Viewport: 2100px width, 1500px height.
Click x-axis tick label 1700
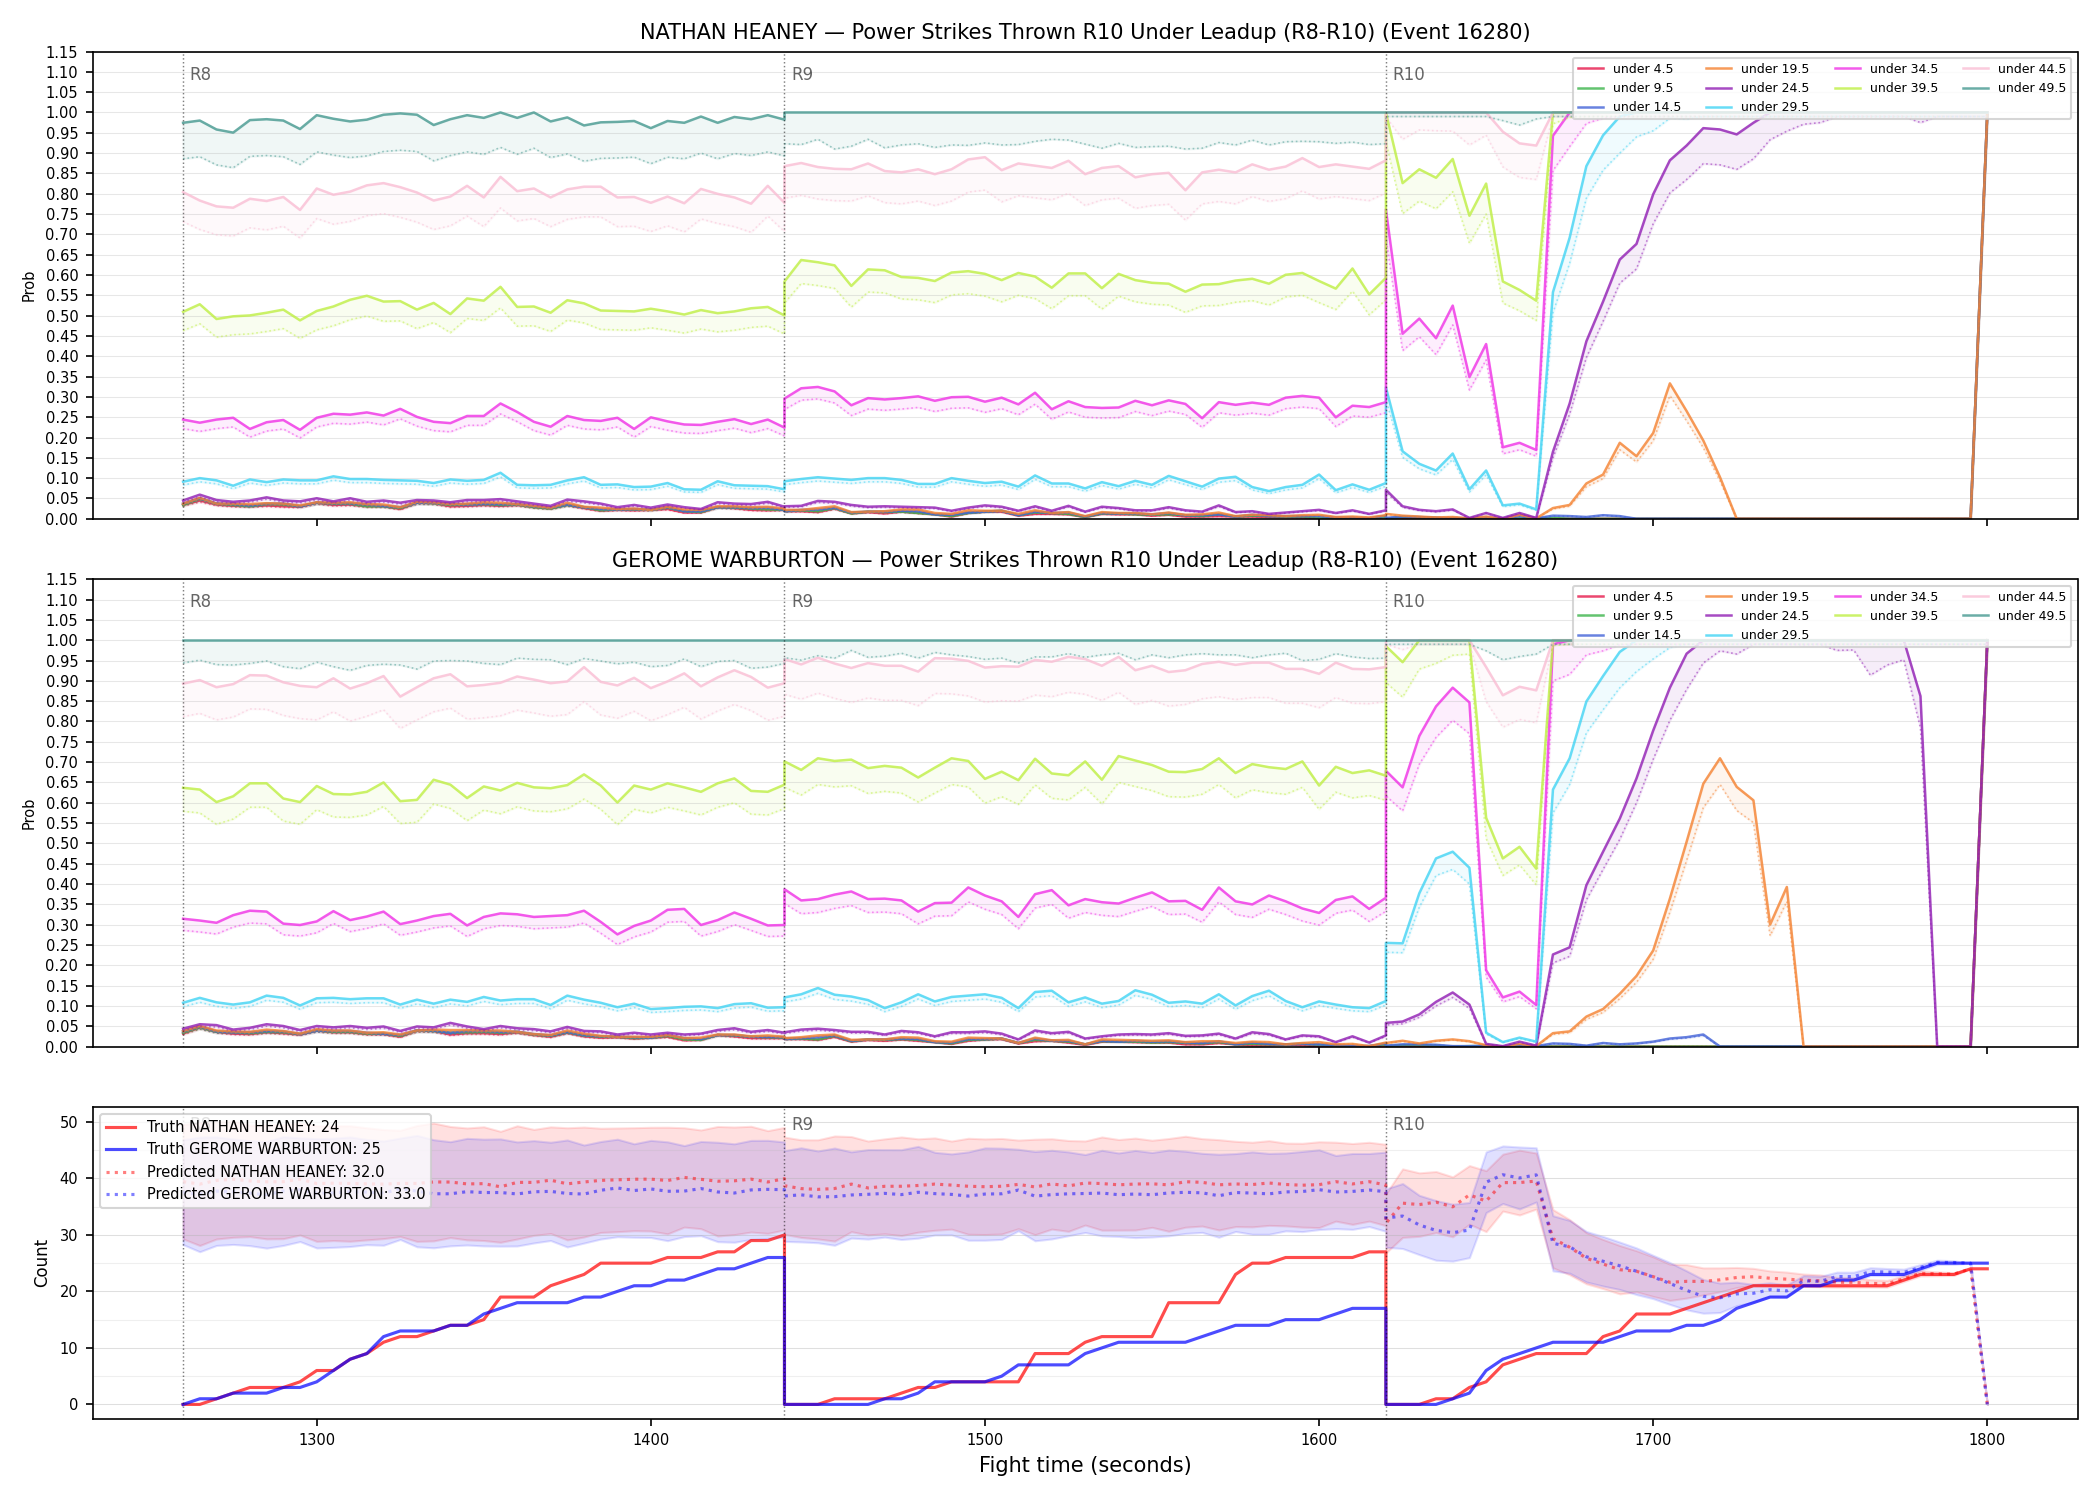pos(1653,1440)
